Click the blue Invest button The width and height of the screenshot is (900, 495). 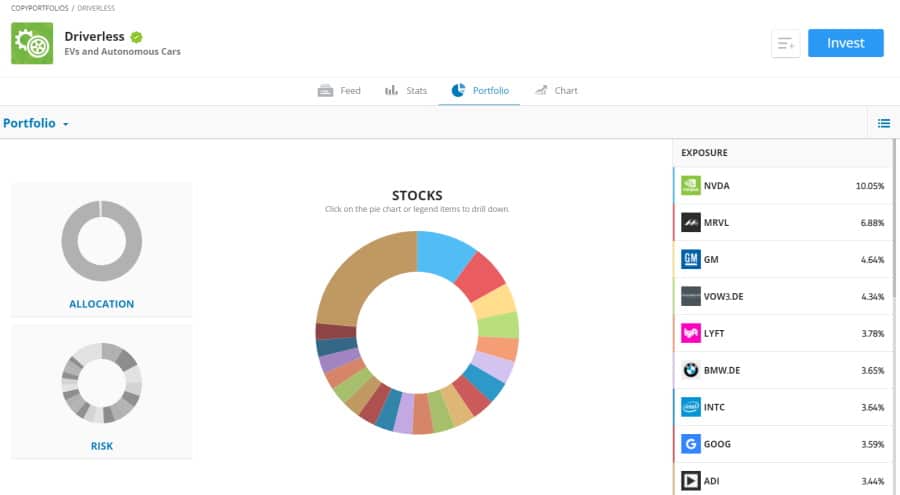point(845,43)
